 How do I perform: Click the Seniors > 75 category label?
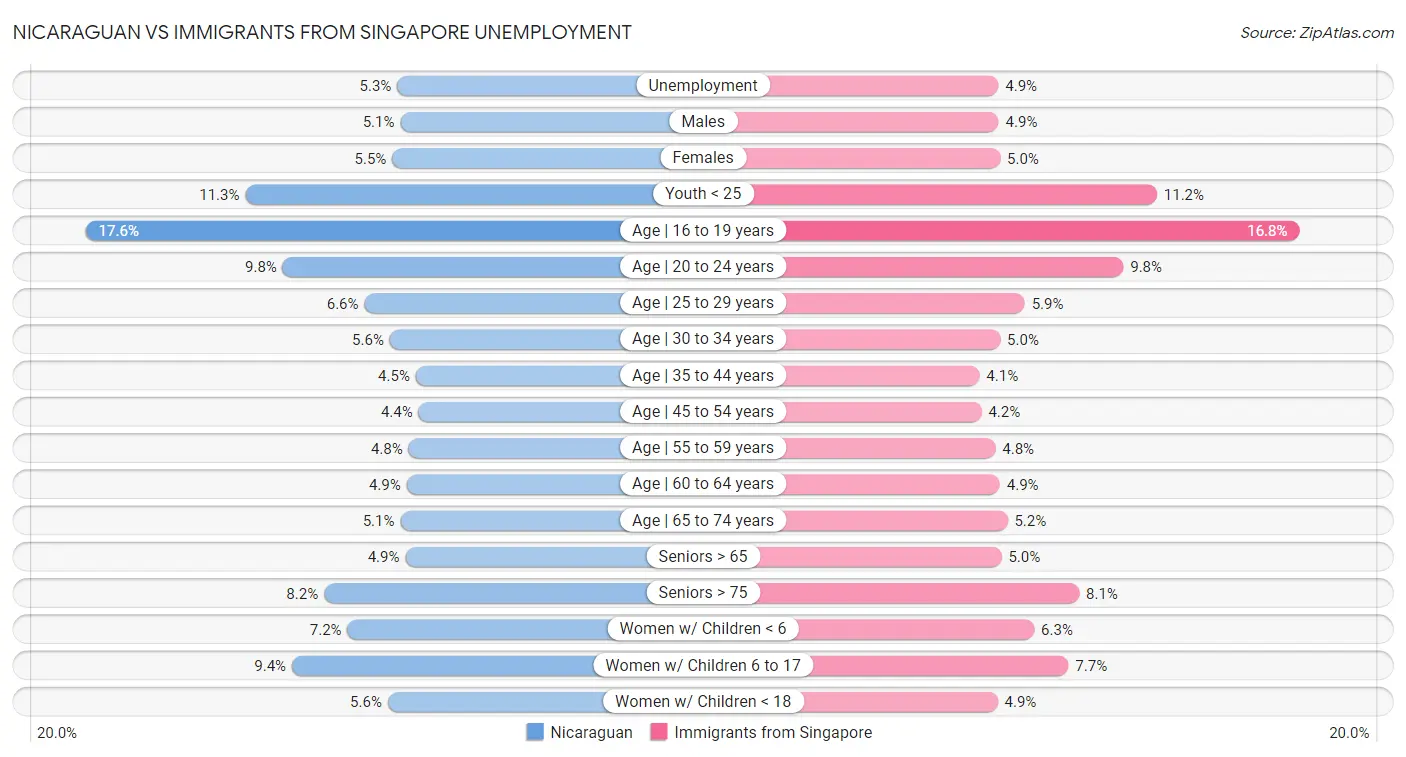coord(703,593)
